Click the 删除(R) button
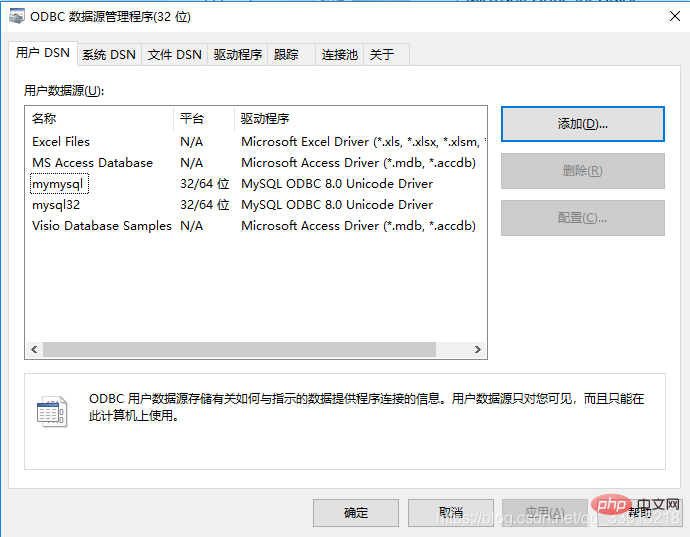Image resolution: width=690 pixels, height=537 pixels. [x=583, y=171]
